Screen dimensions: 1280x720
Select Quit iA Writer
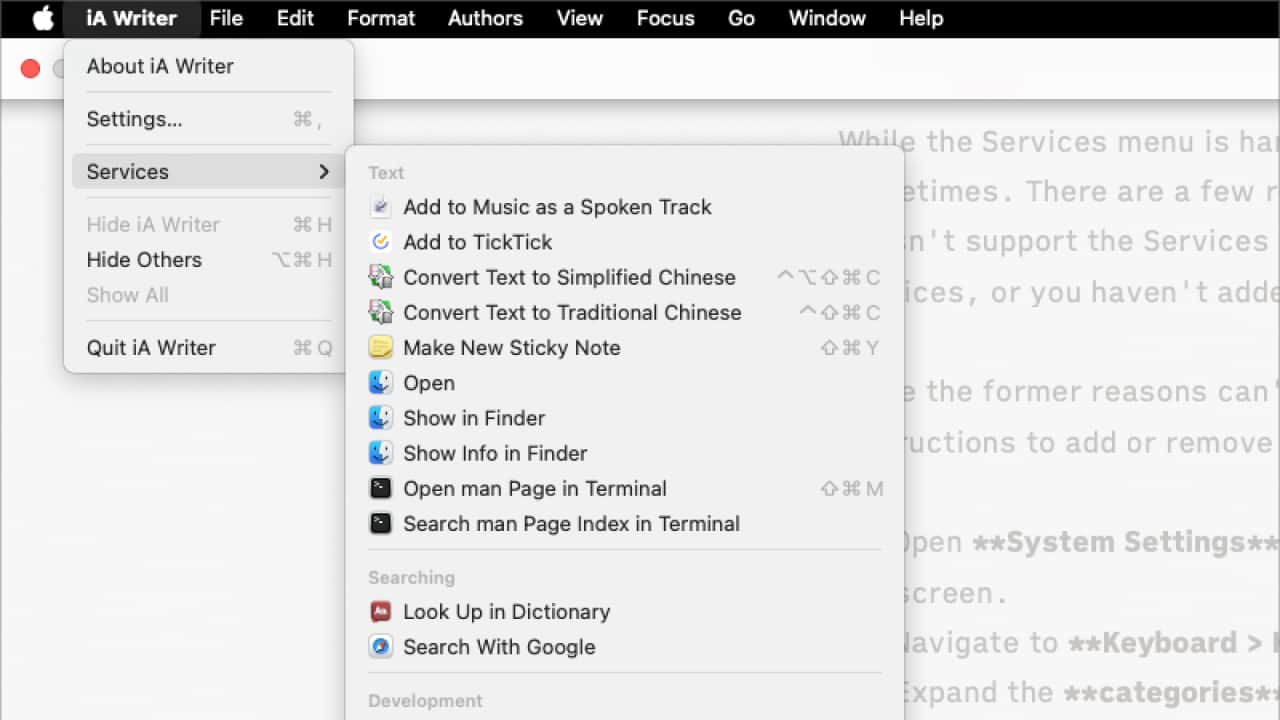tap(151, 347)
